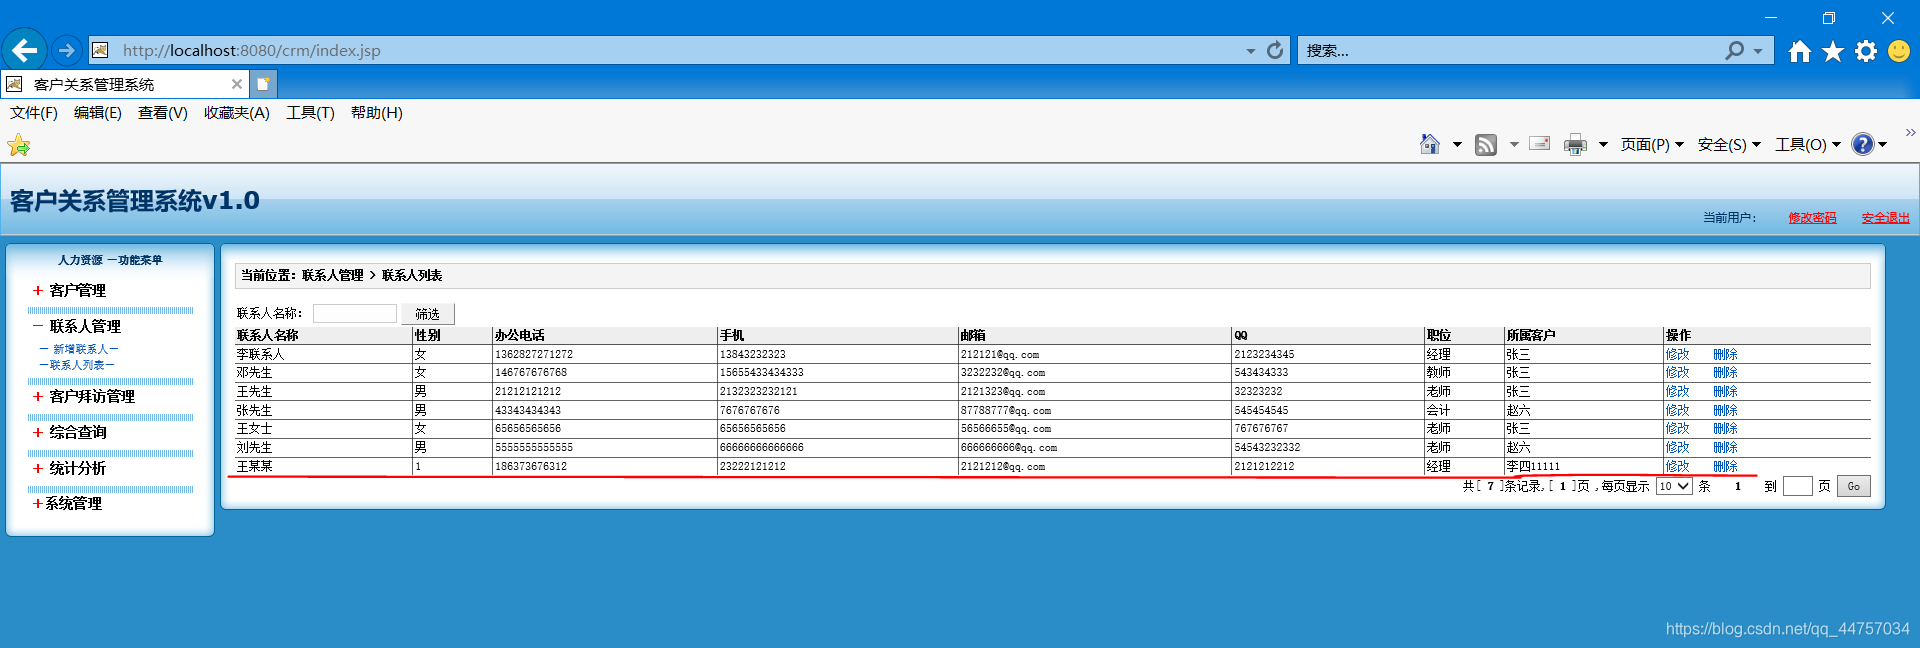1920x648 pixels.
Task: Click the 筛选 button
Action: (x=428, y=314)
